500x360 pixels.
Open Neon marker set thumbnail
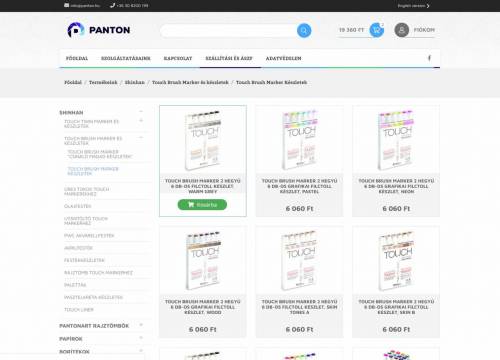(x=396, y=140)
